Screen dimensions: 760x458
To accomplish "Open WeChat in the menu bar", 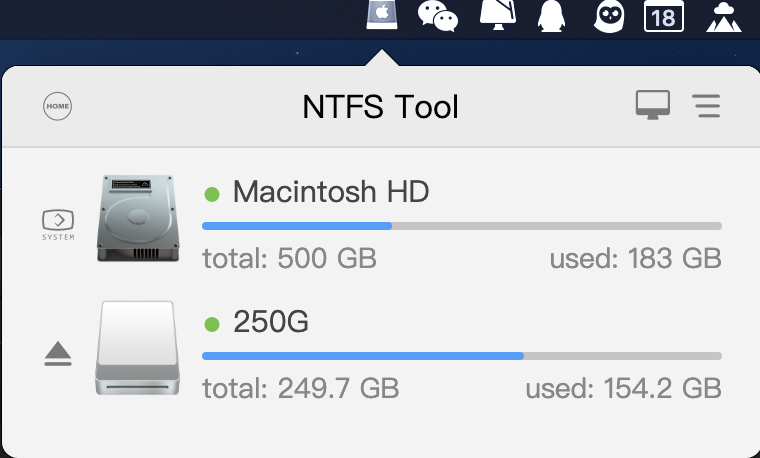I will pos(437,16).
